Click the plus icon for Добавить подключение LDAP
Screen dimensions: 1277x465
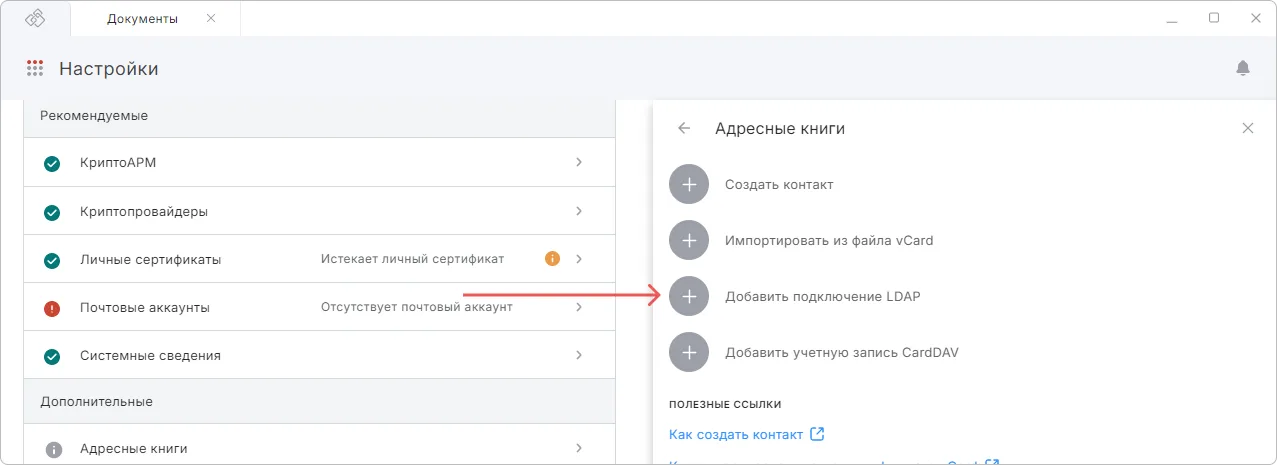tap(689, 296)
